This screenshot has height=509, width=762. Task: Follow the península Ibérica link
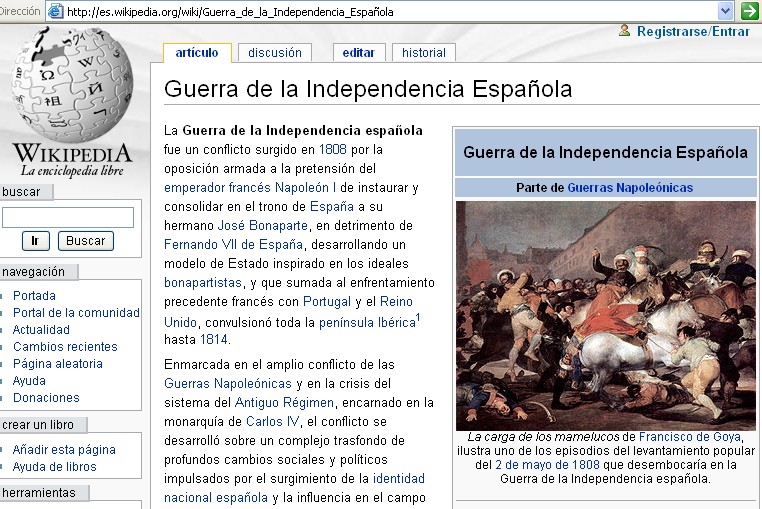click(367, 323)
